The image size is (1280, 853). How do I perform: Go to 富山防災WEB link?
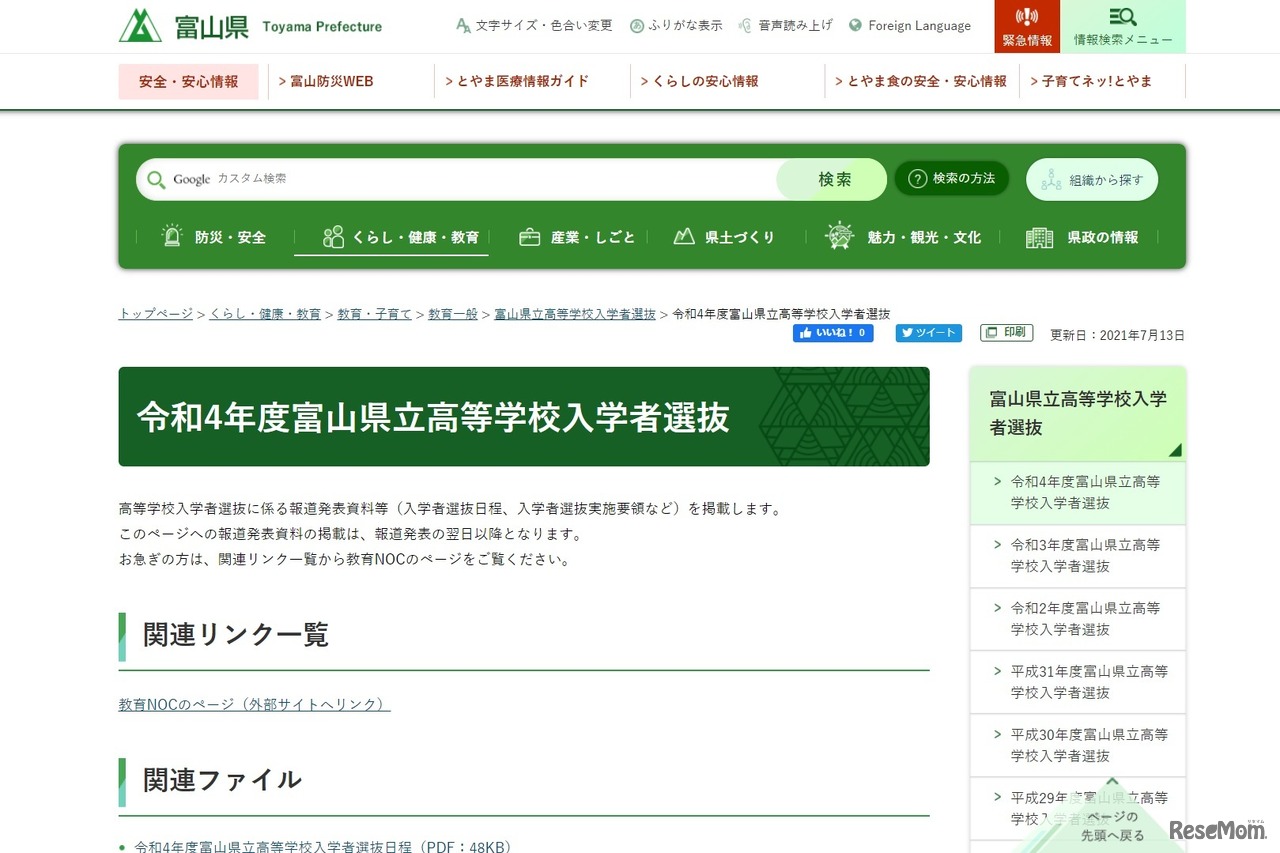click(x=326, y=81)
